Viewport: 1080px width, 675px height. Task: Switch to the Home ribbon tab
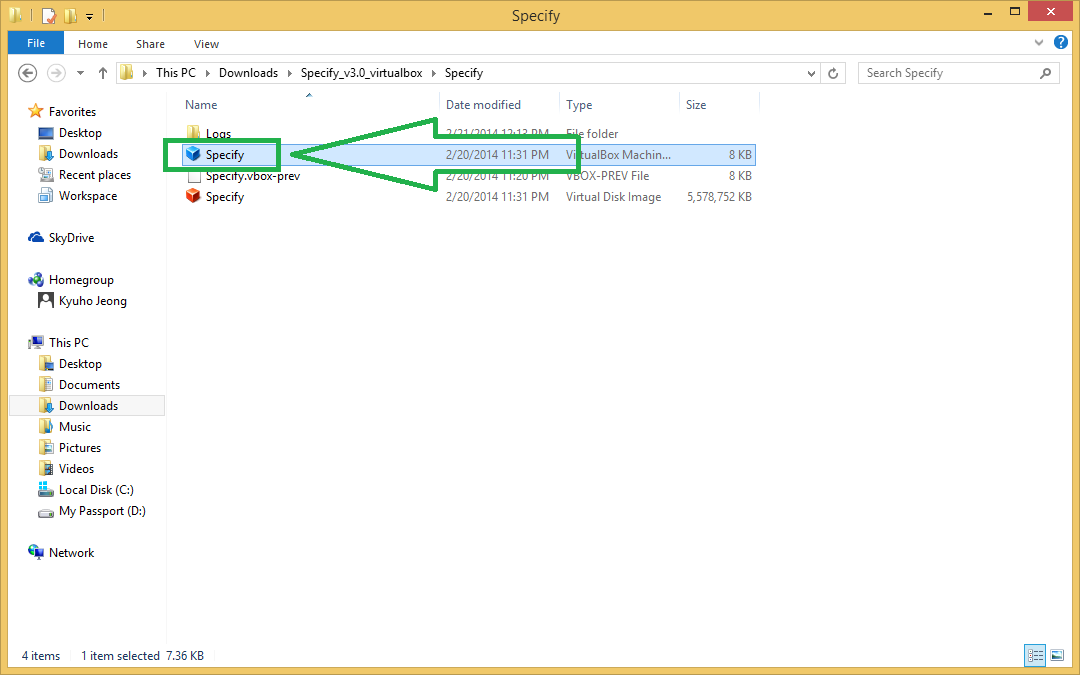93,43
